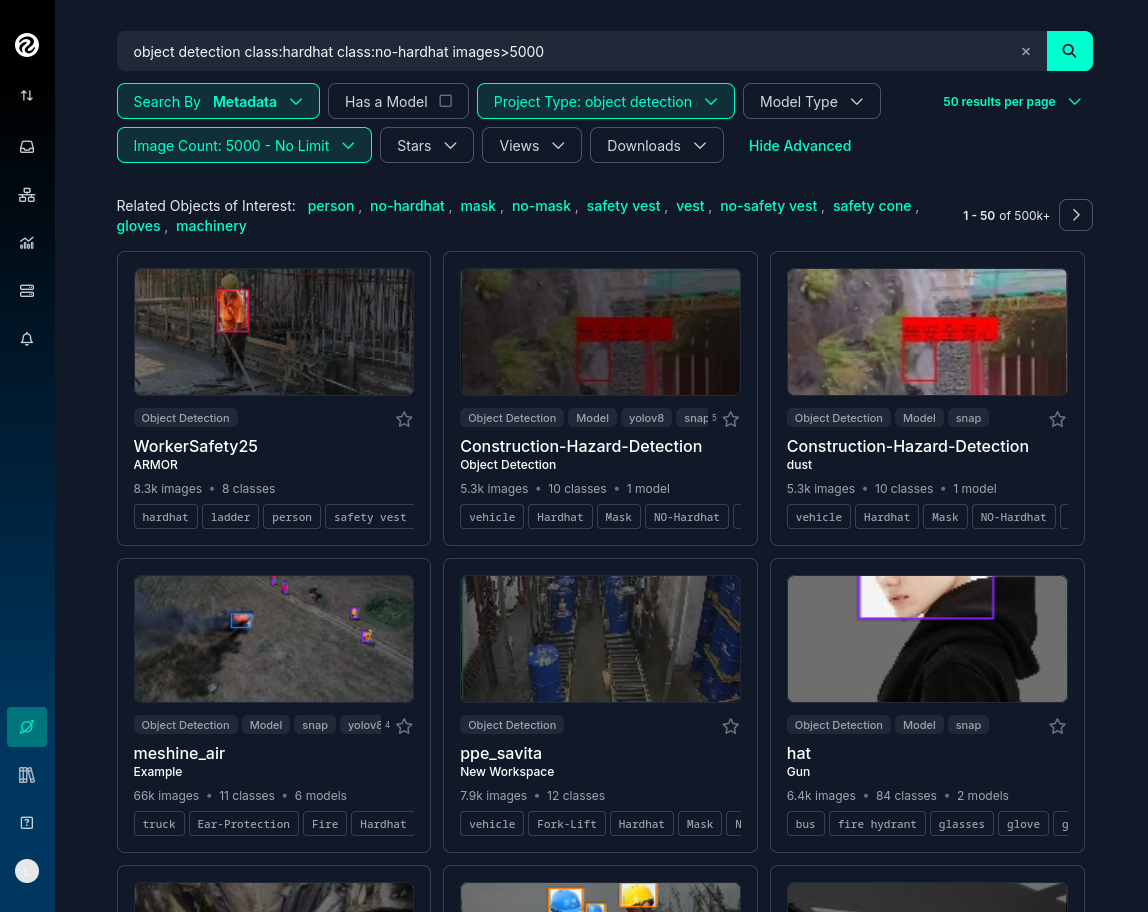Change the 50 results per page dropdown
This screenshot has height=912, width=1148.
pyautogui.click(x=1012, y=102)
